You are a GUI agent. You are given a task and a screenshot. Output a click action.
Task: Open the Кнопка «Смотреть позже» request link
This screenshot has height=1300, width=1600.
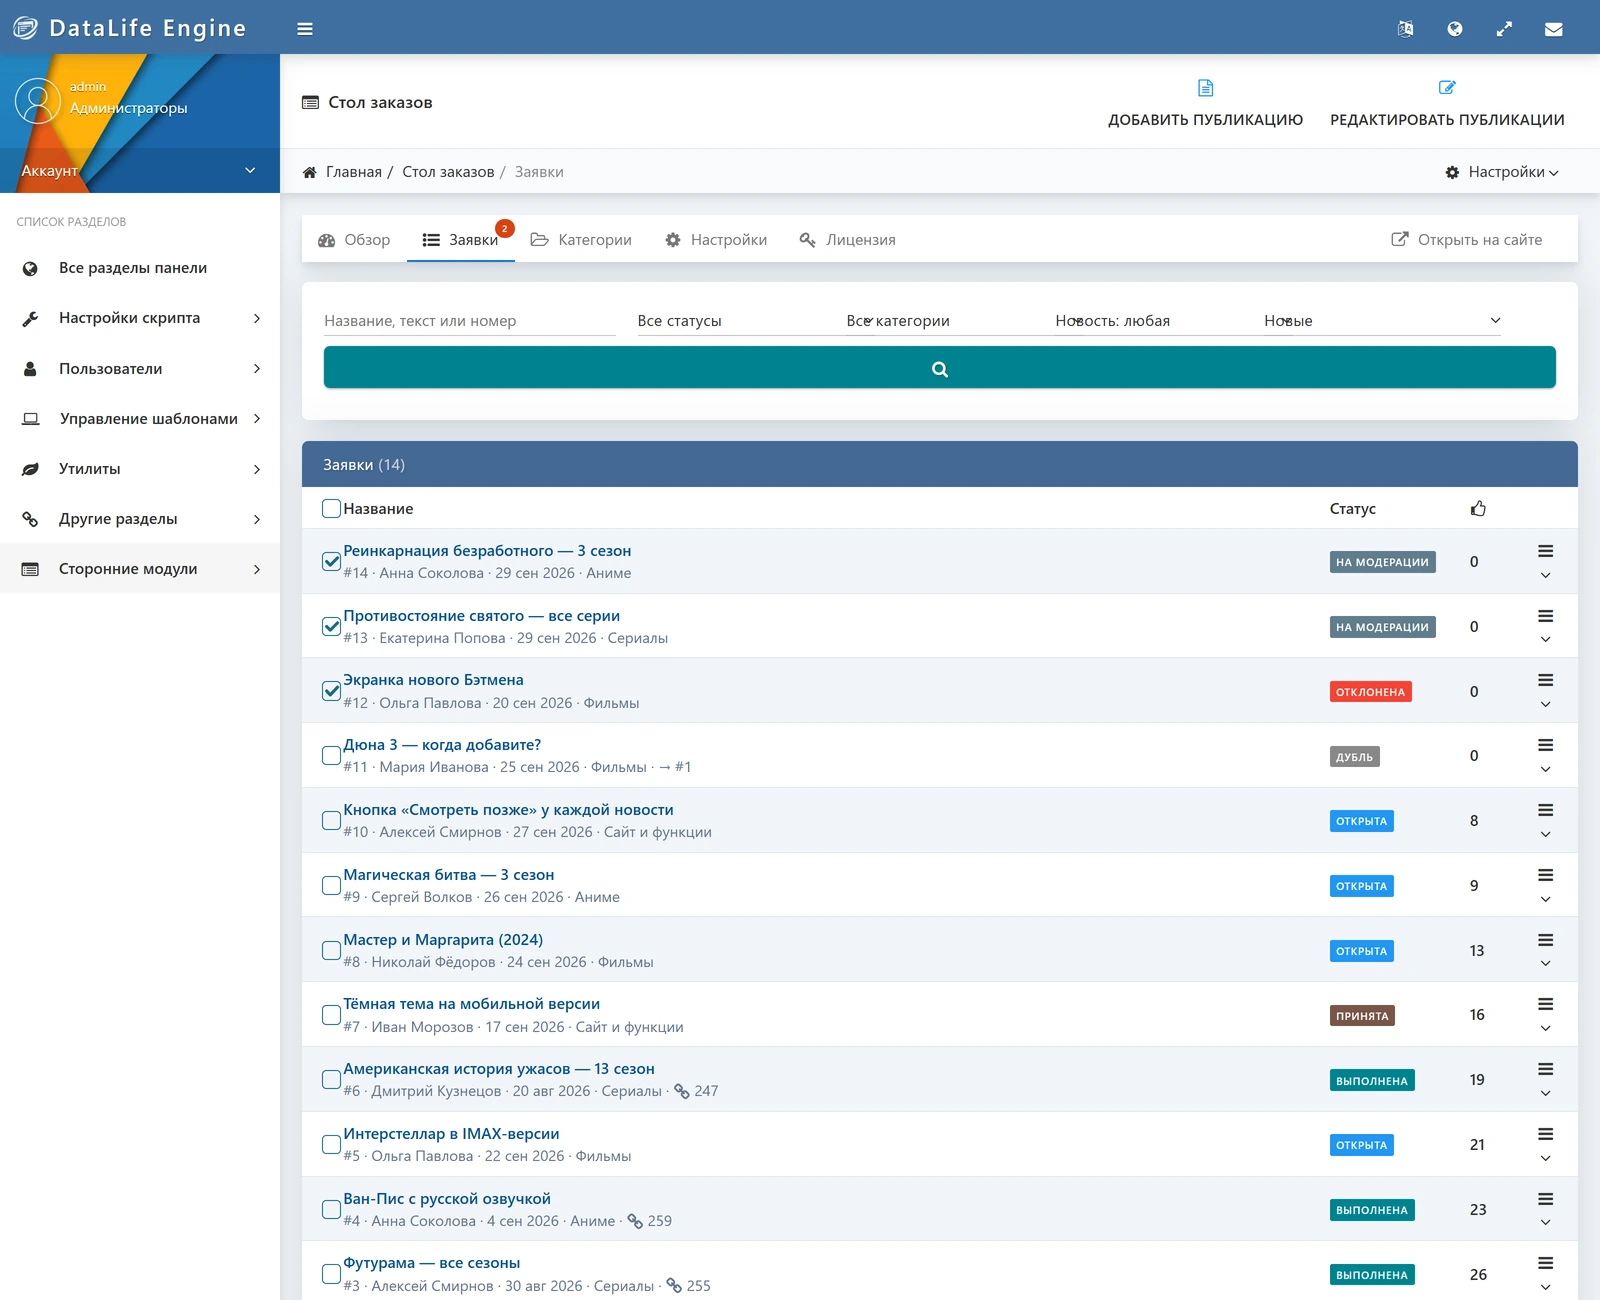508,810
